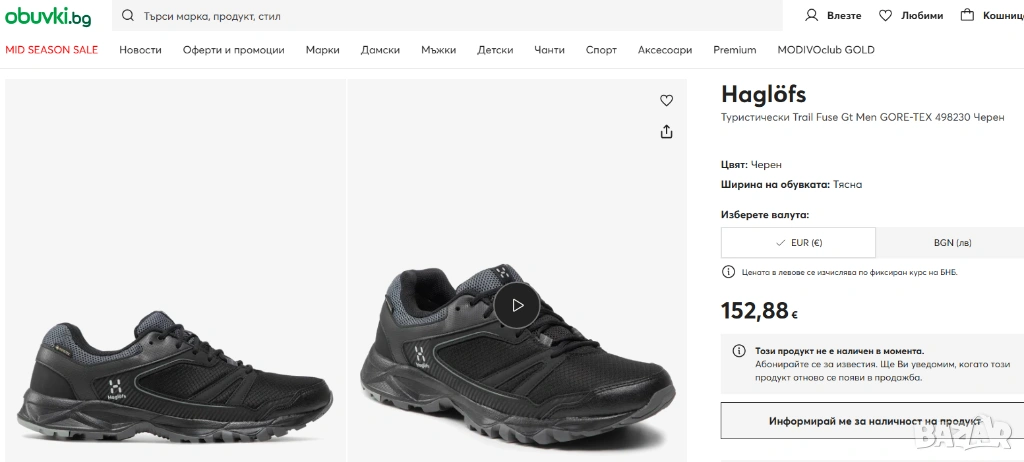Image resolution: width=1024 pixels, height=462 pixels.
Task: Share this product via share icon
Action: (x=667, y=131)
